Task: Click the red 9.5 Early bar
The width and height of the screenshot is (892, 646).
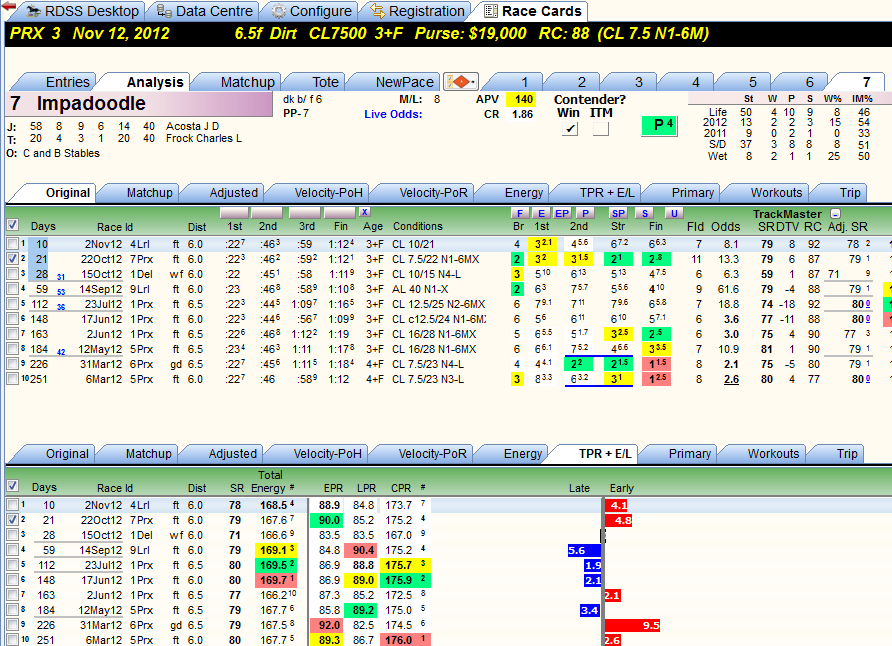Action: point(632,626)
